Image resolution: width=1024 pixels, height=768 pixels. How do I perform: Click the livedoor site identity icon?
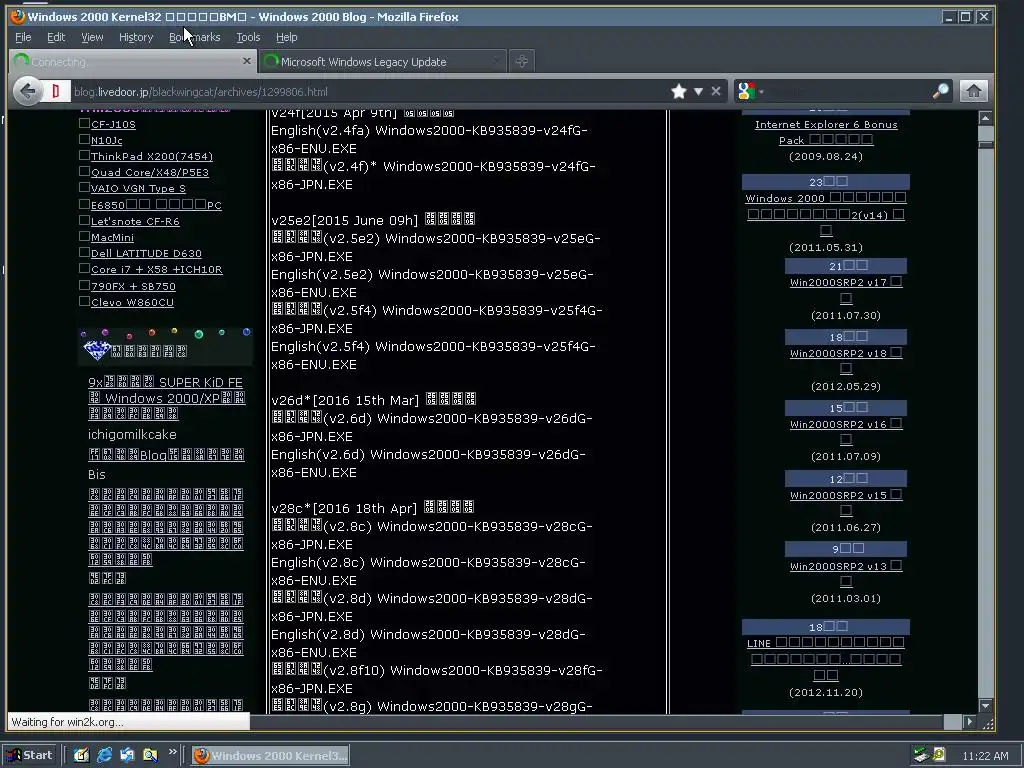(56, 91)
